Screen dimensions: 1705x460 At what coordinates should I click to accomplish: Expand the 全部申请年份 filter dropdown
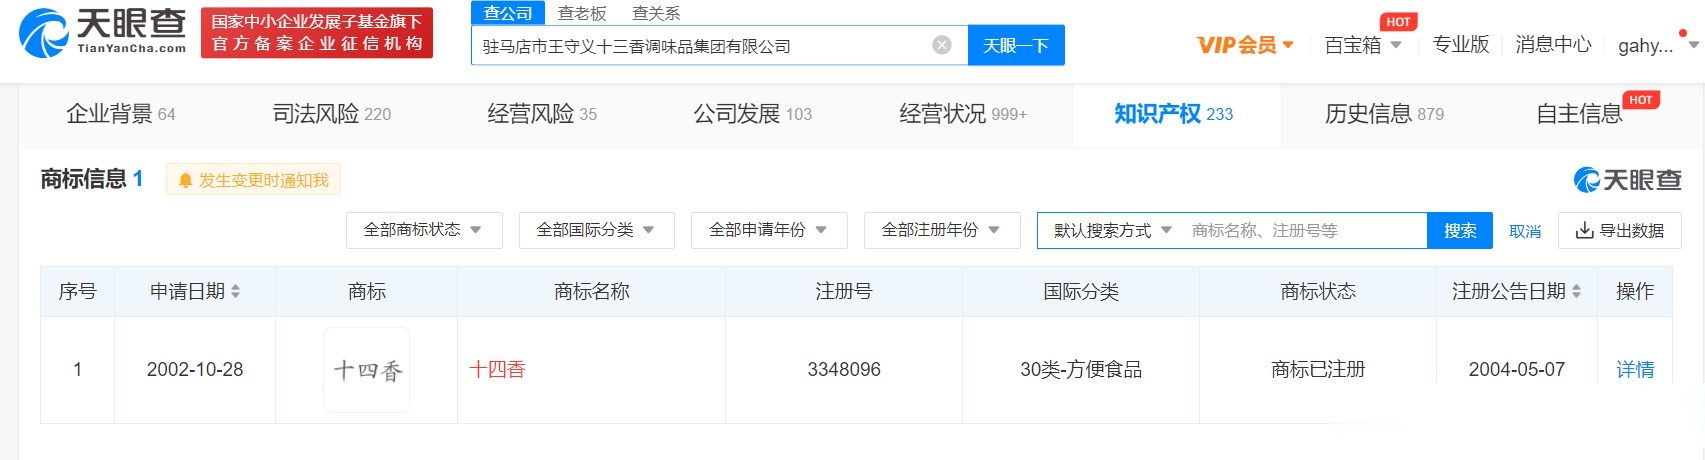coord(769,230)
